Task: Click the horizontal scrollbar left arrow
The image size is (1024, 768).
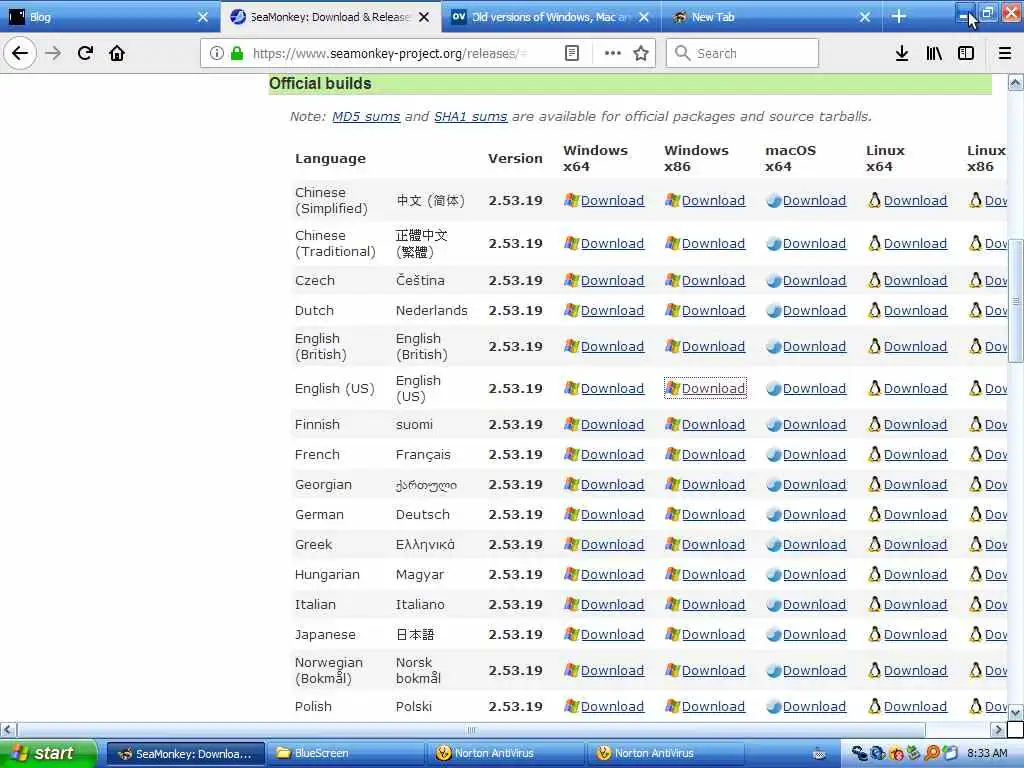Action: tap(8, 729)
